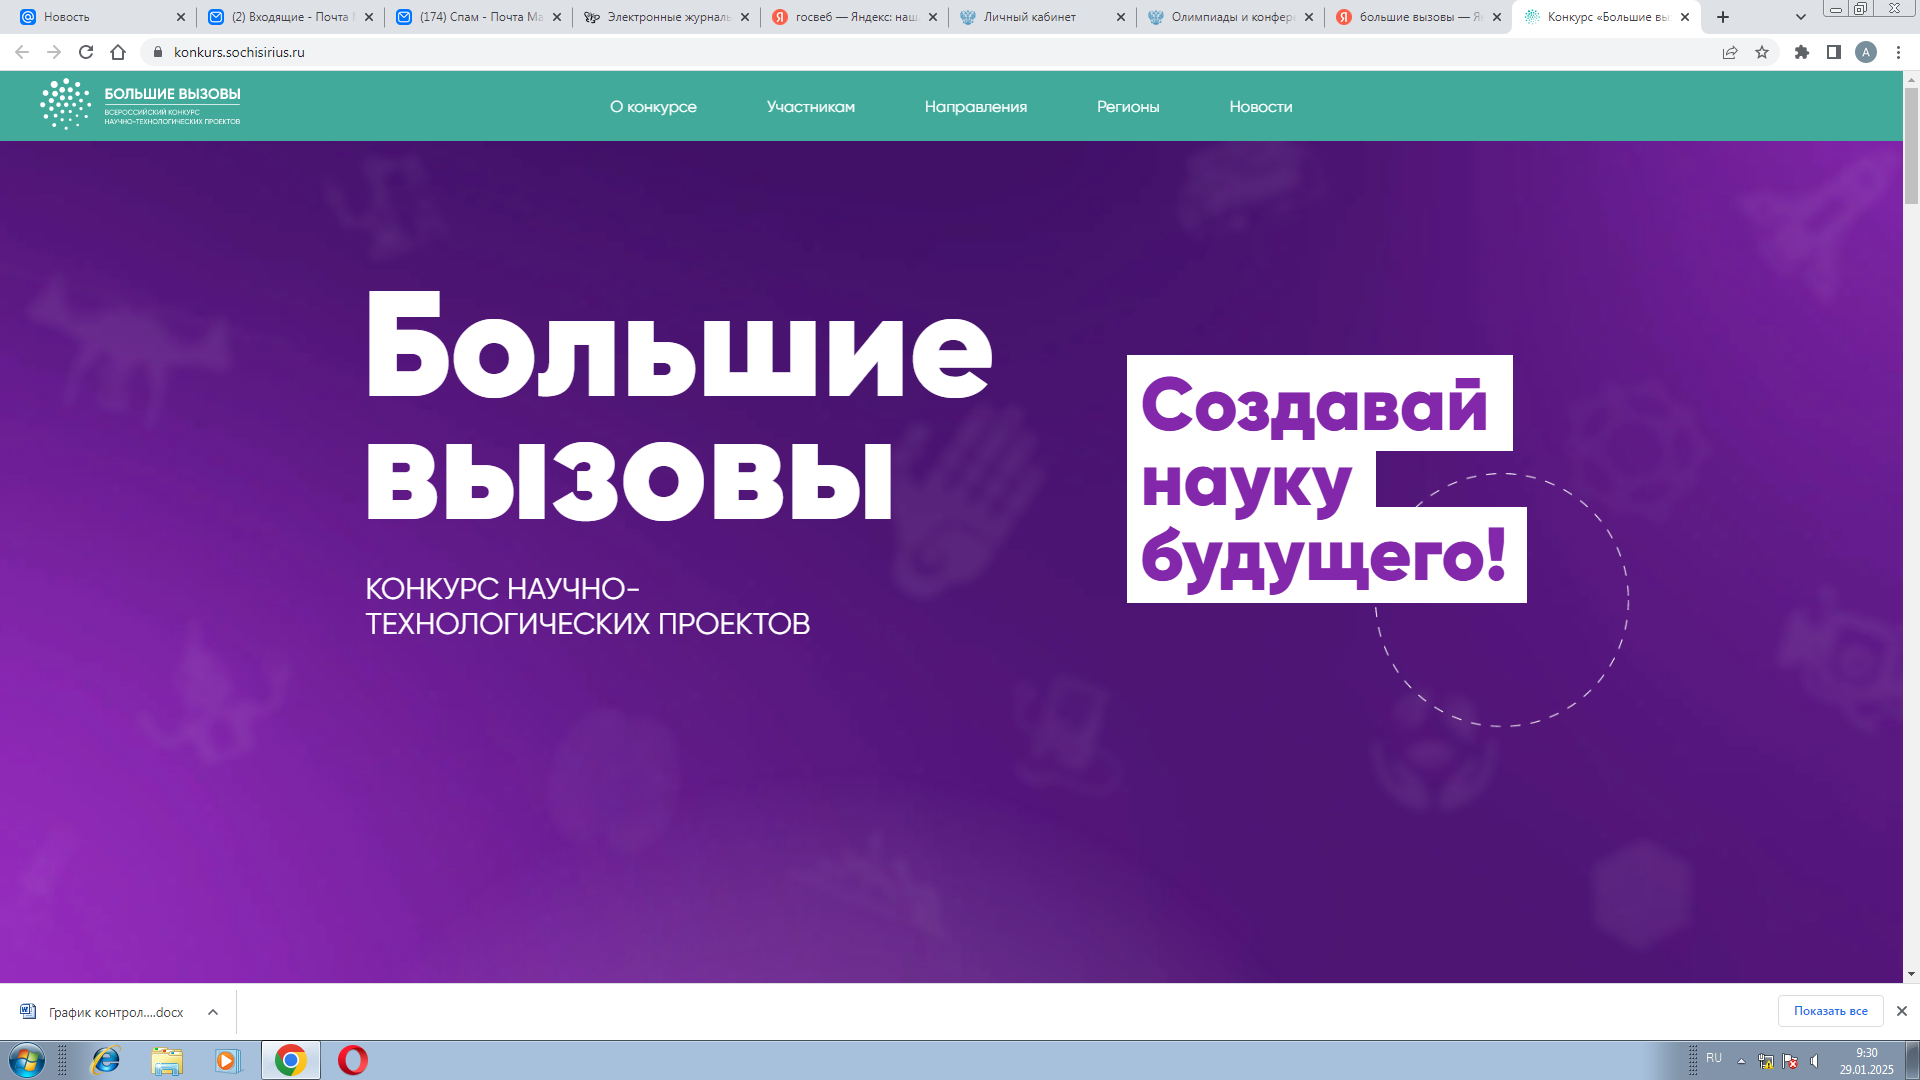Image resolution: width=1920 pixels, height=1080 pixels.
Task: Click the page scrollbar up arrow
Action: click(1911, 79)
